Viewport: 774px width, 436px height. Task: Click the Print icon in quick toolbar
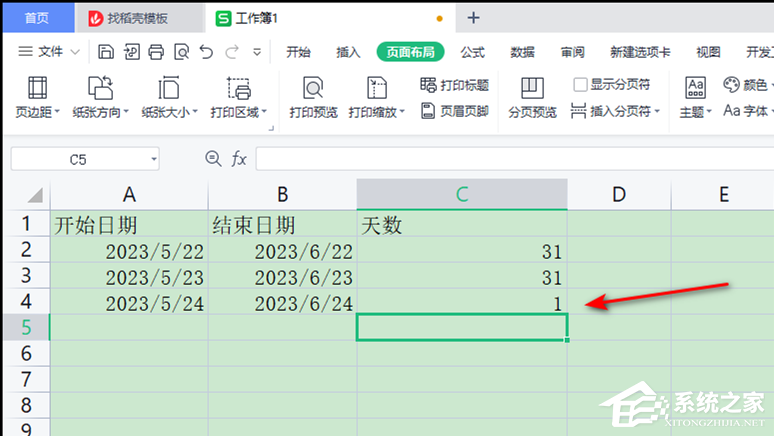pos(156,52)
